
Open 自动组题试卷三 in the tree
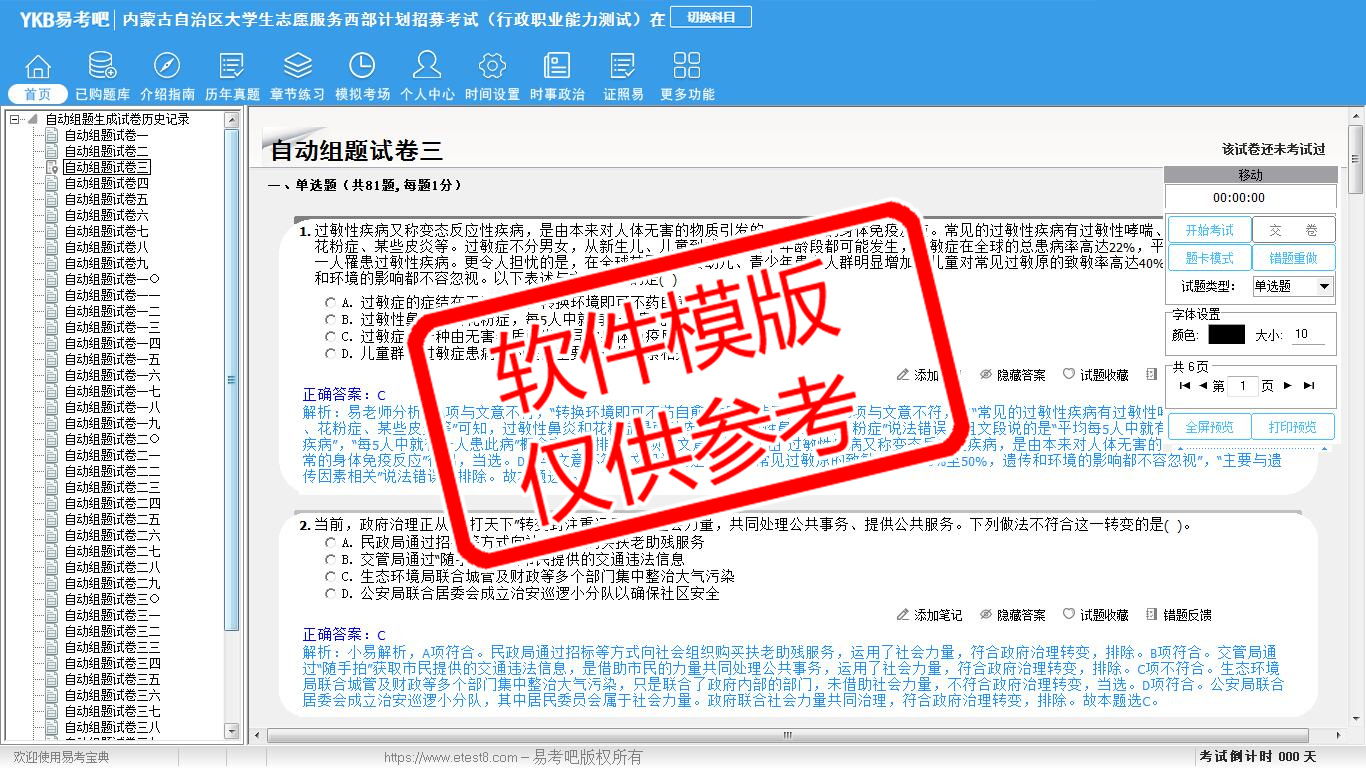pyautogui.click(x=107, y=167)
